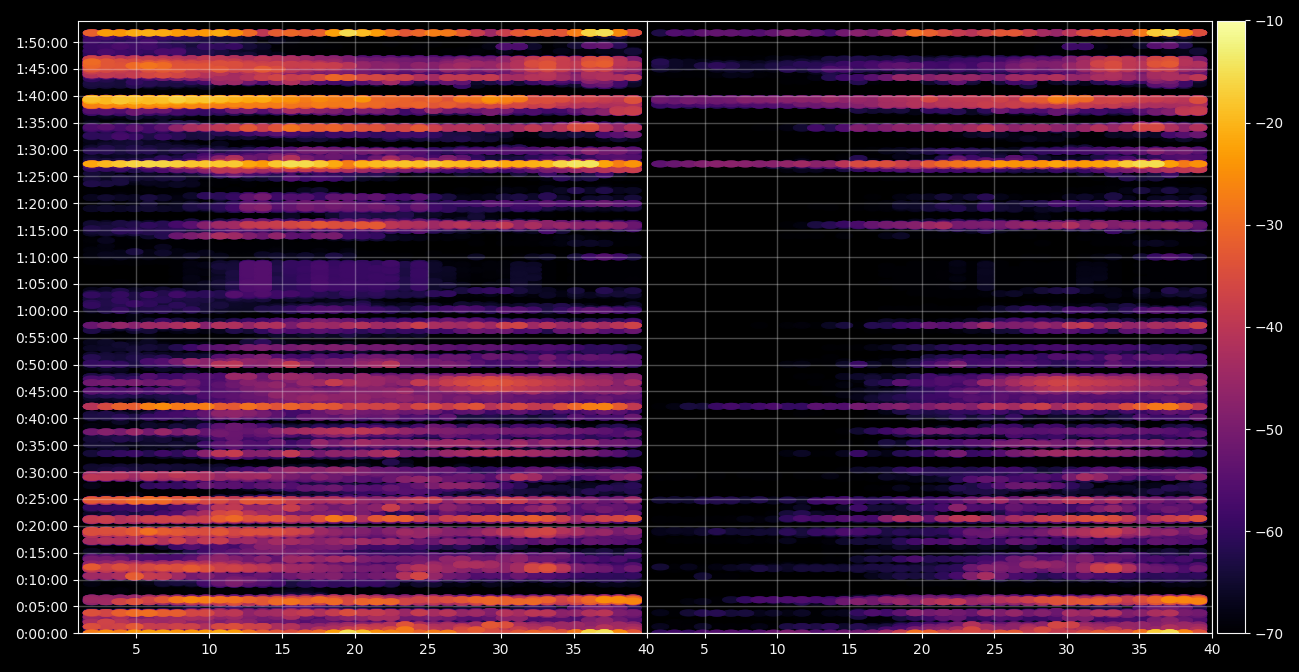Viewport: 1299px width, 672px height.
Task: Click x-axis label 35 of the left heatmap
Action: pyautogui.click(x=574, y=649)
